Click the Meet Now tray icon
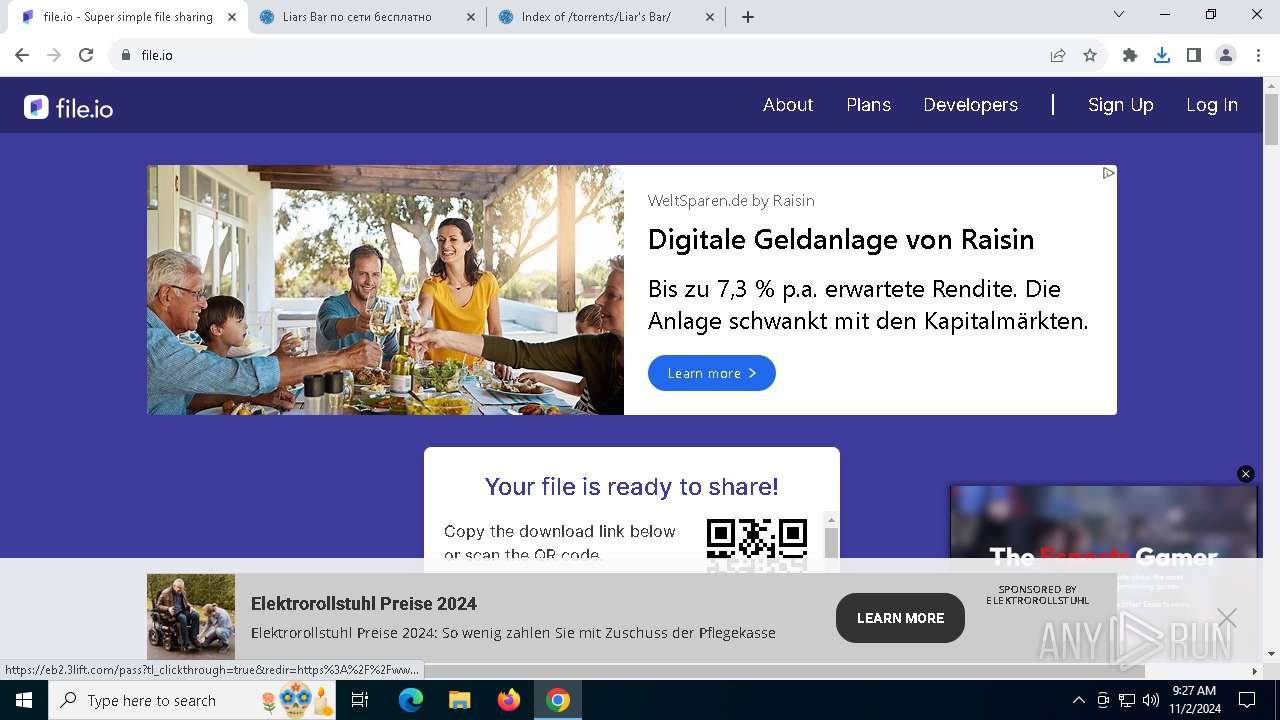This screenshot has height=720, width=1280. [x=1103, y=700]
